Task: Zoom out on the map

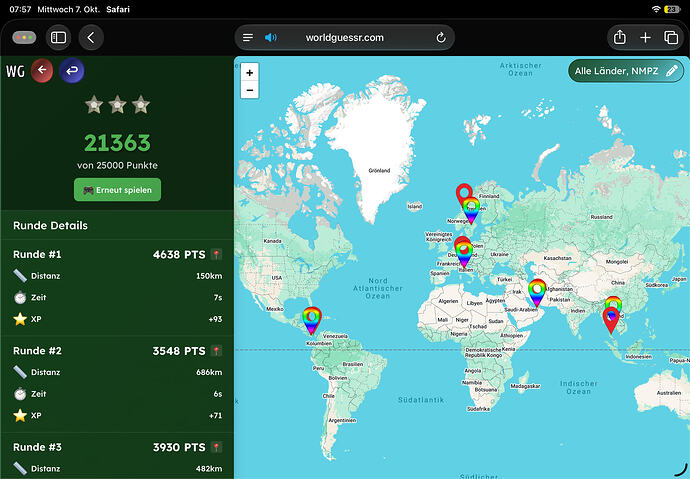Action: tap(250, 90)
